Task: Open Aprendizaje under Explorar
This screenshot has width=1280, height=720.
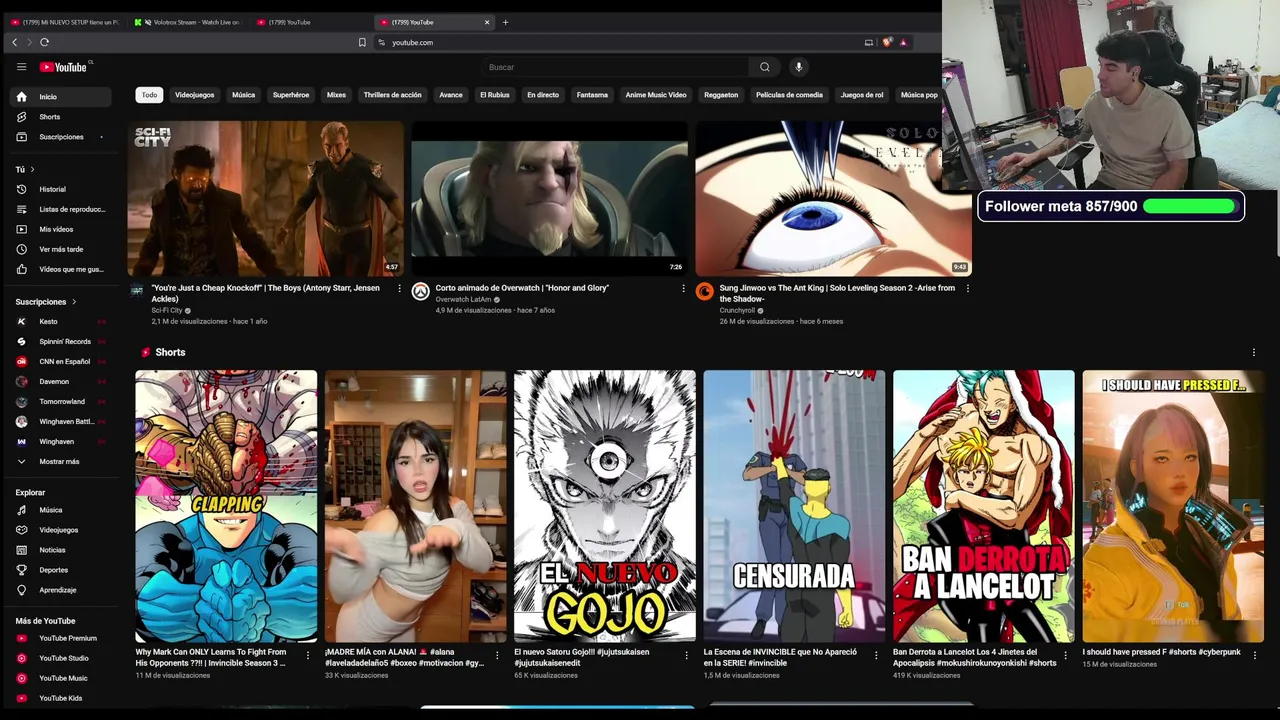Action: 61,590
